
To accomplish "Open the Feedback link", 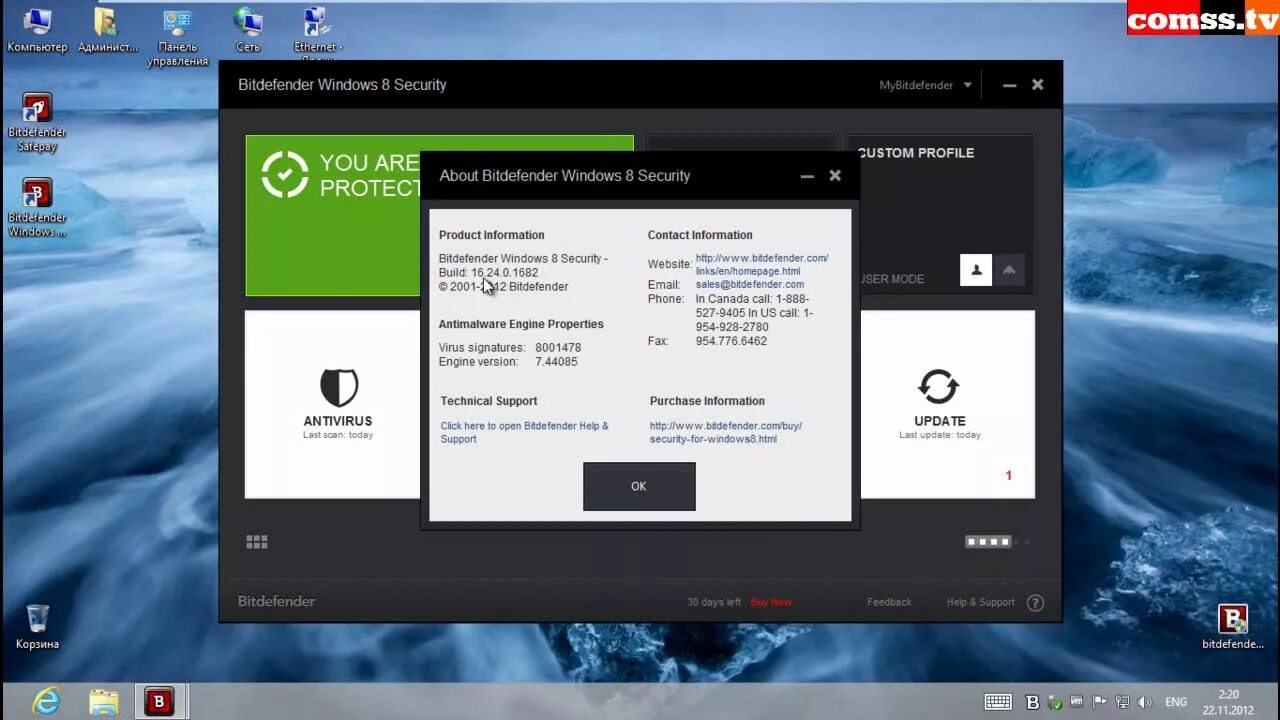I will point(889,602).
